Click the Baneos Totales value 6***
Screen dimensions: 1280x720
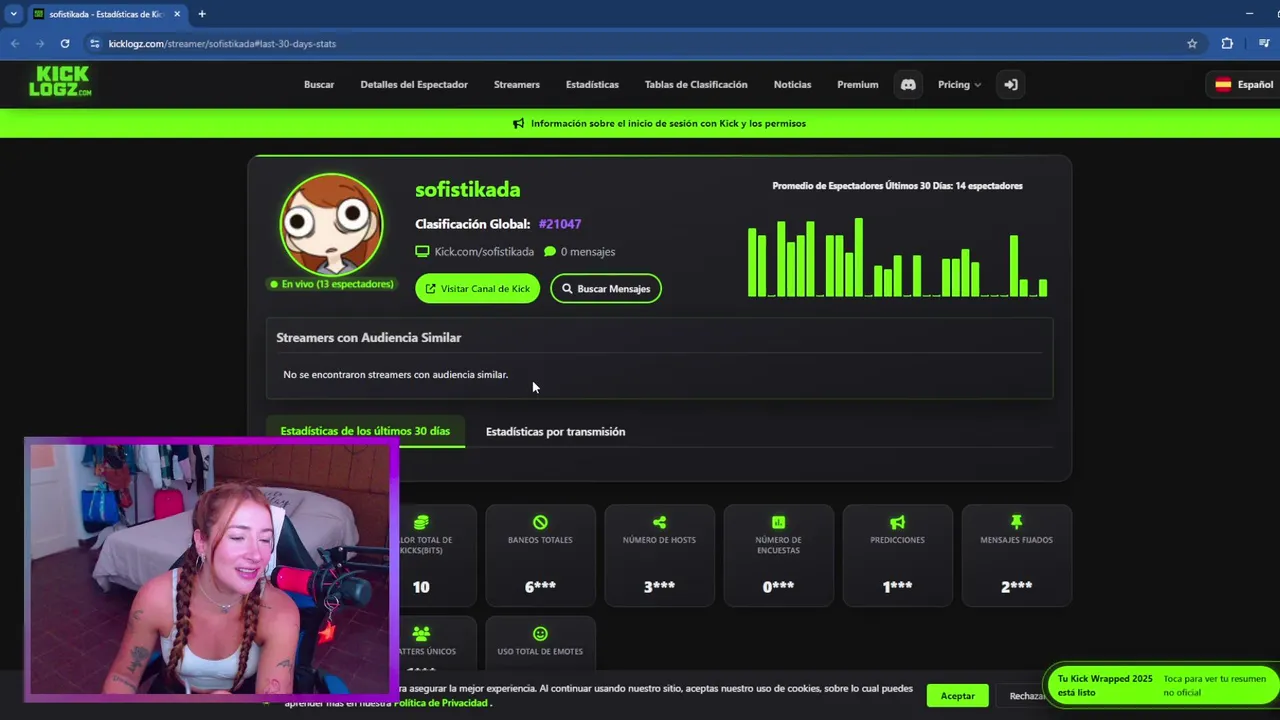tap(540, 587)
